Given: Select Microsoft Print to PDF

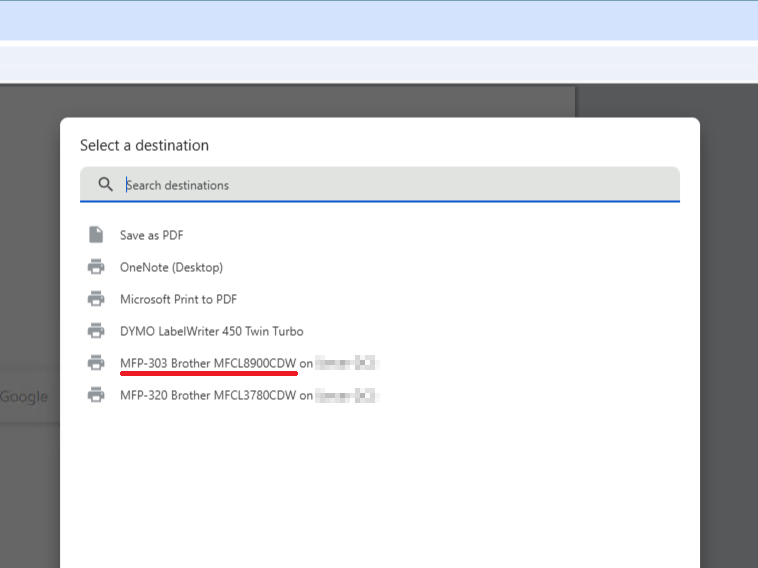Looking at the screenshot, I should [178, 299].
